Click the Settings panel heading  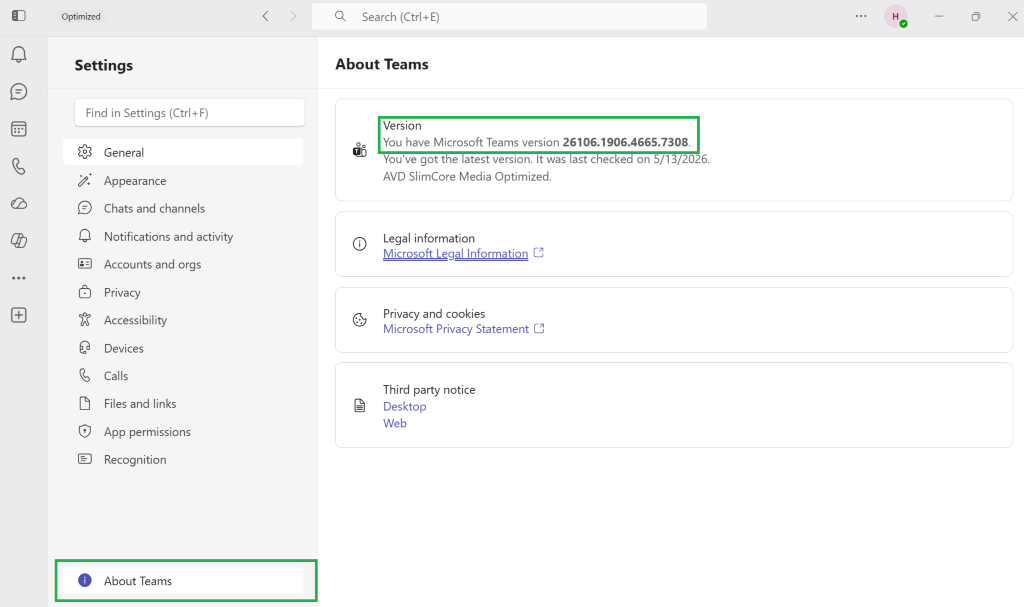pos(104,65)
